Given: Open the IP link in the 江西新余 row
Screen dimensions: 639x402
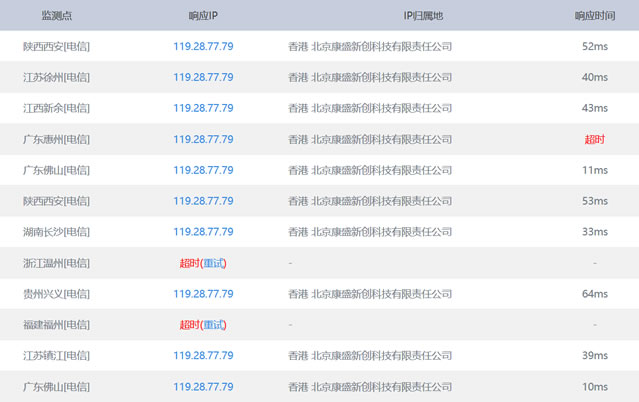Looking at the screenshot, I should click(x=203, y=108).
